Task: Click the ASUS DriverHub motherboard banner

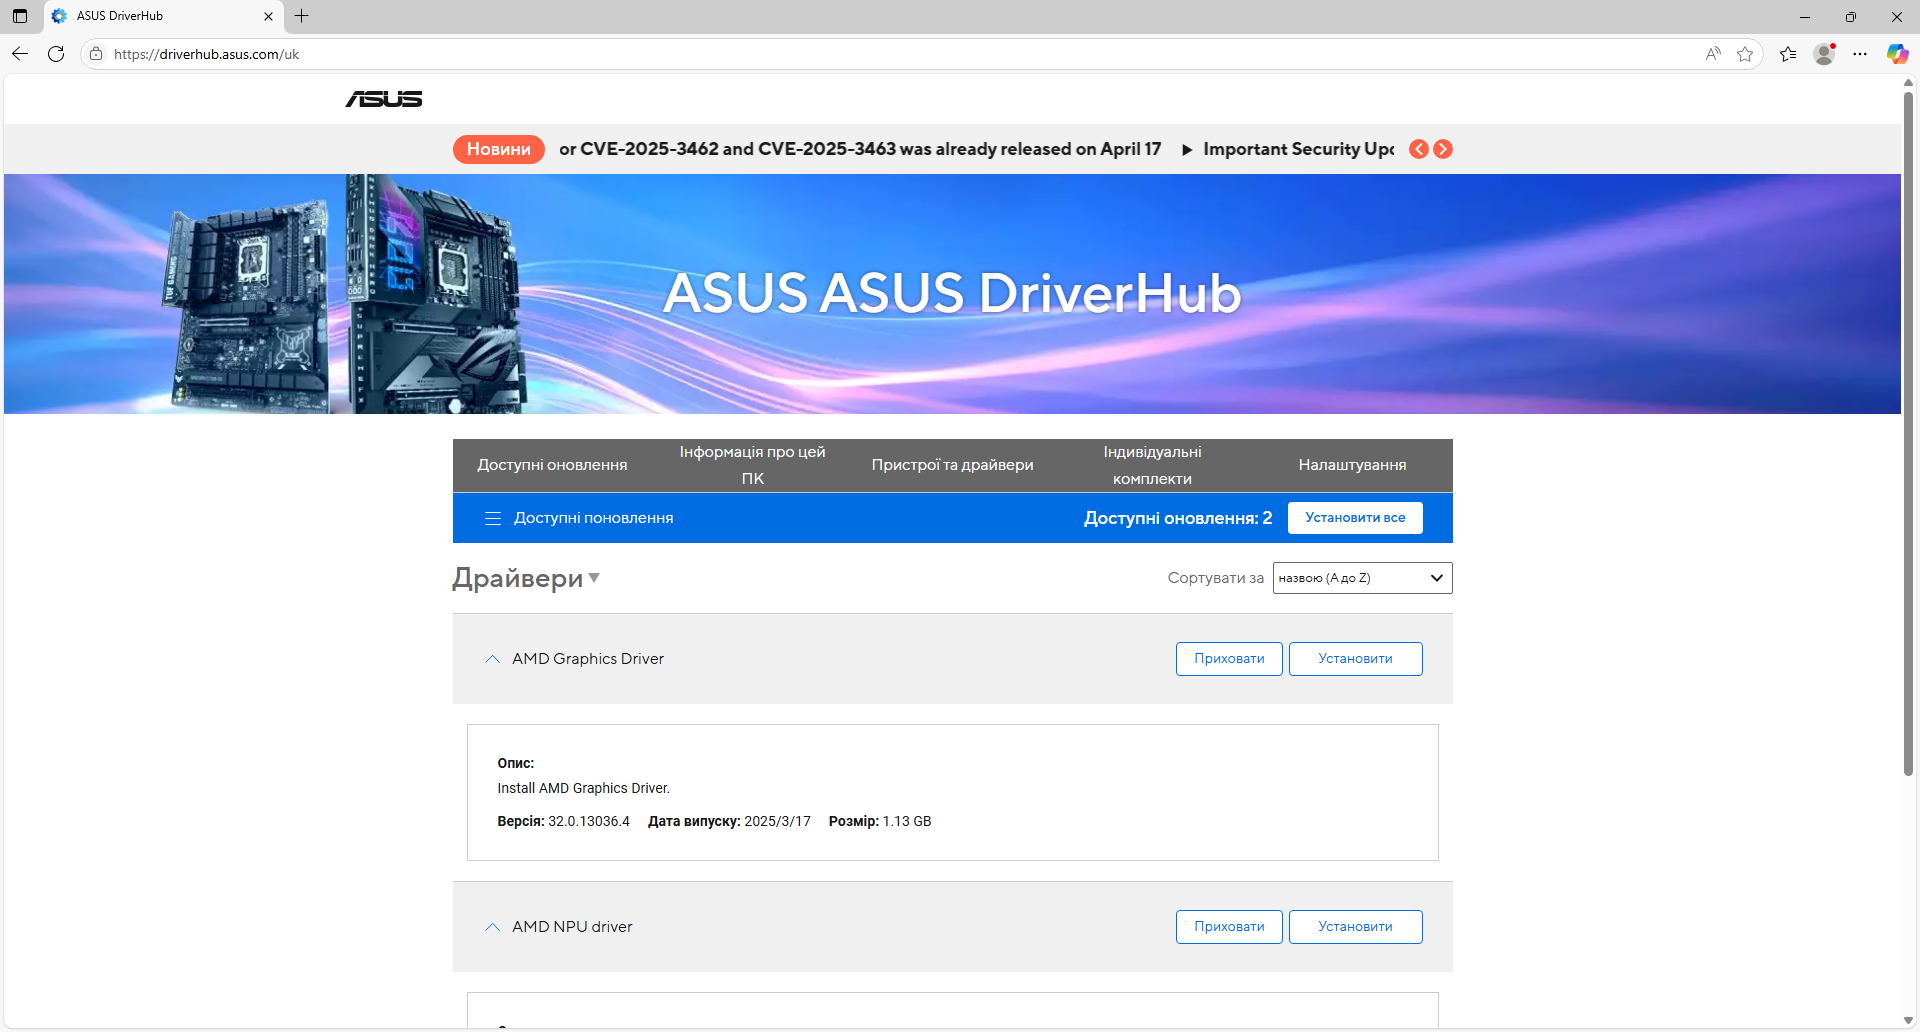Action: [952, 294]
